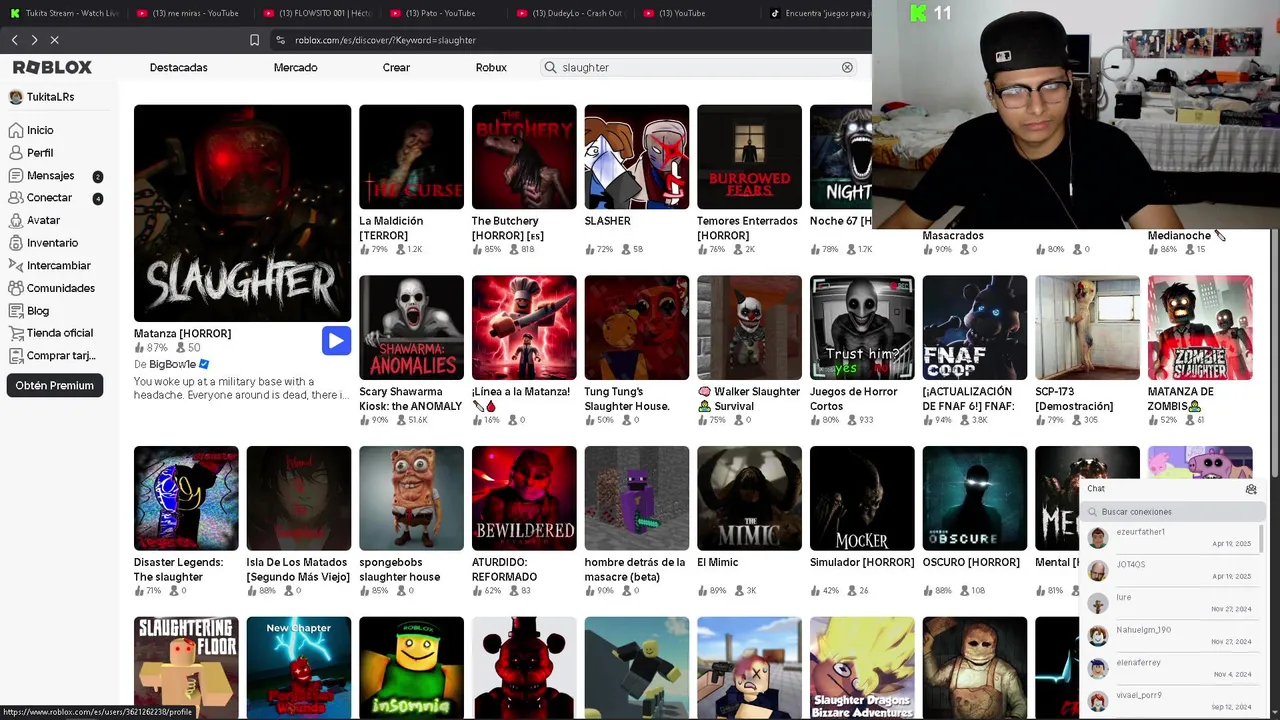Open the El Mimic game thumbnail
This screenshot has height=720, width=1280.
tap(749, 498)
